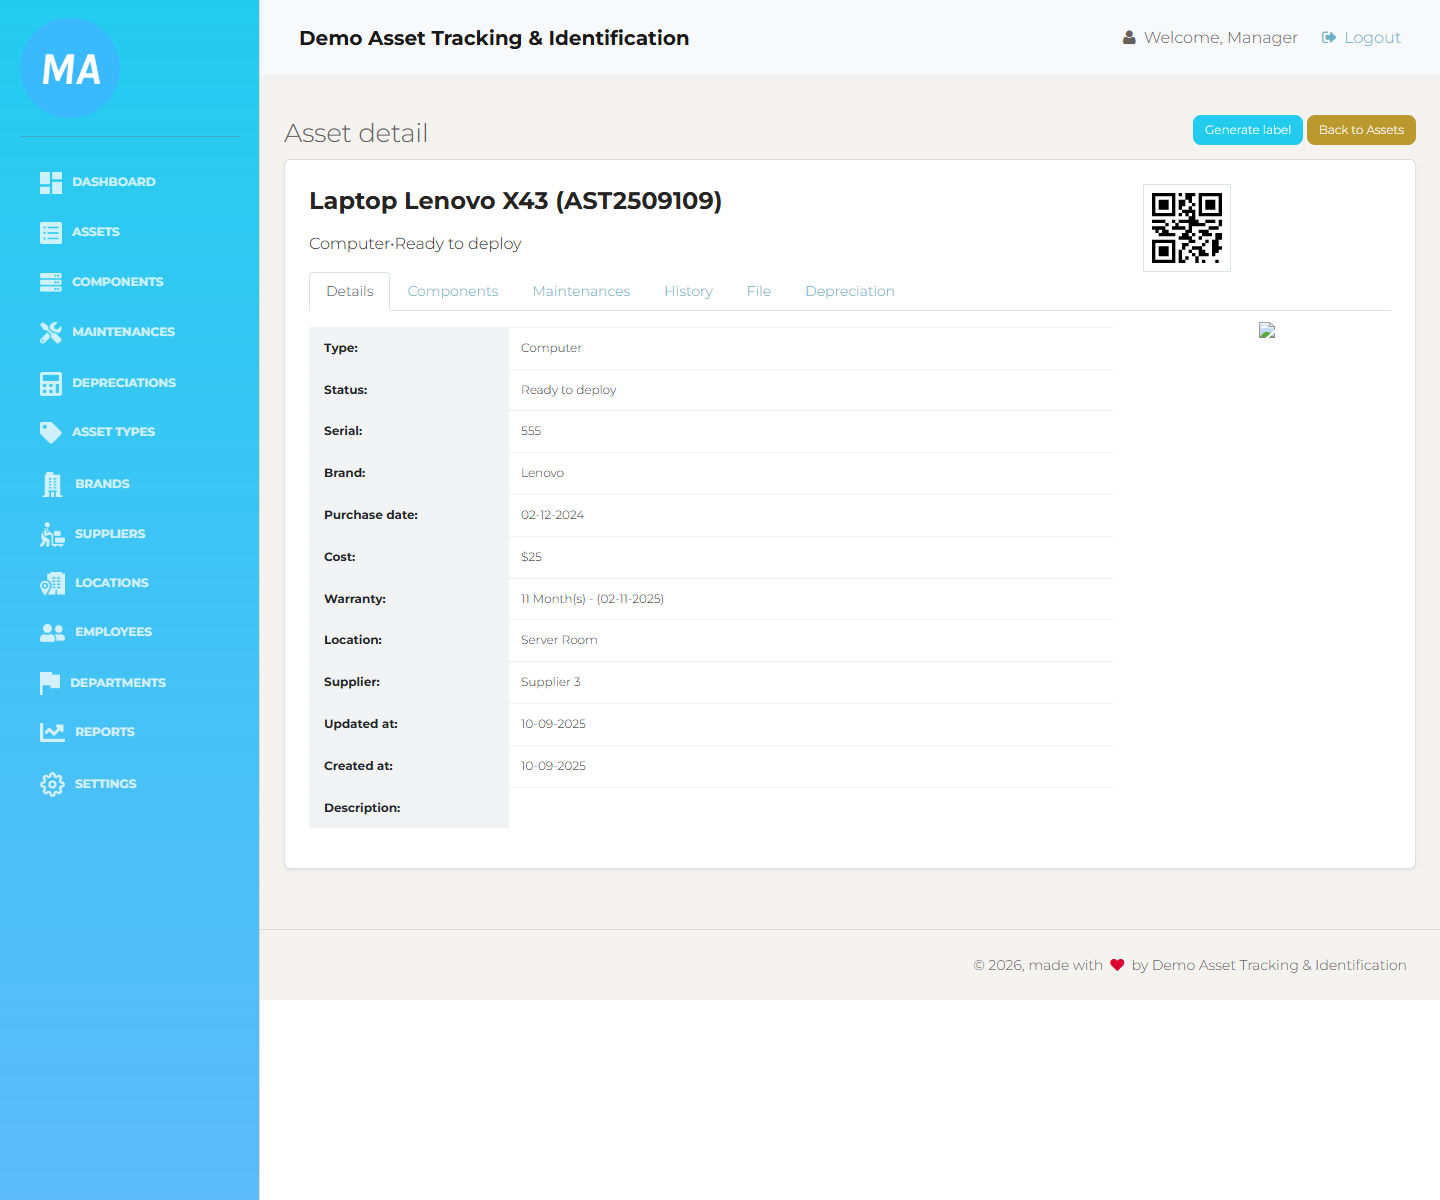1440x1200 pixels.
Task: Click the logout arrow icon
Action: pos(1329,38)
